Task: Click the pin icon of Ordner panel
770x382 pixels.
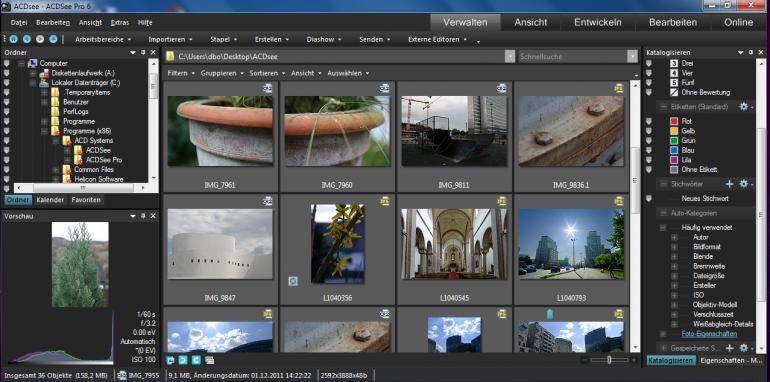Action: (143, 53)
